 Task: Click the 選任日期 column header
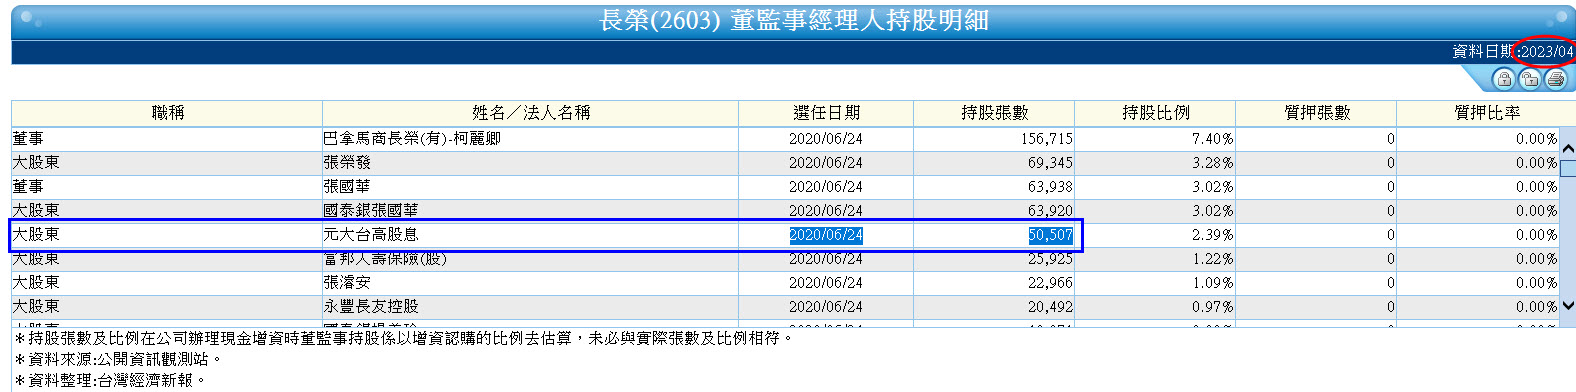826,113
